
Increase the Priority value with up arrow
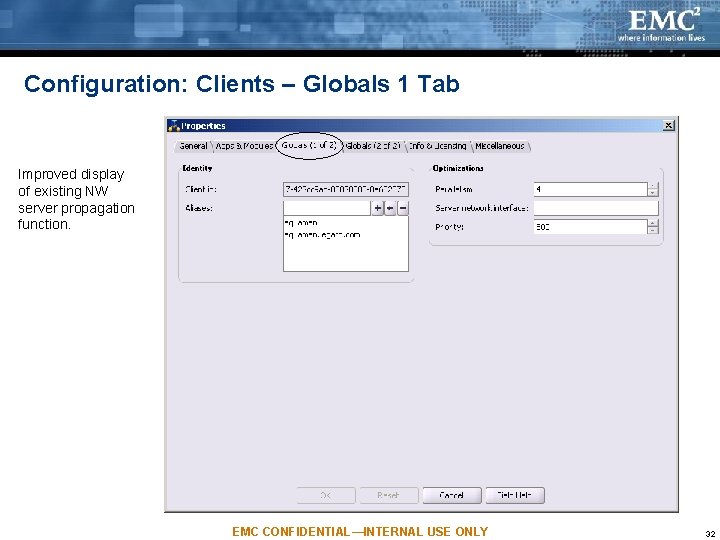pos(653,223)
